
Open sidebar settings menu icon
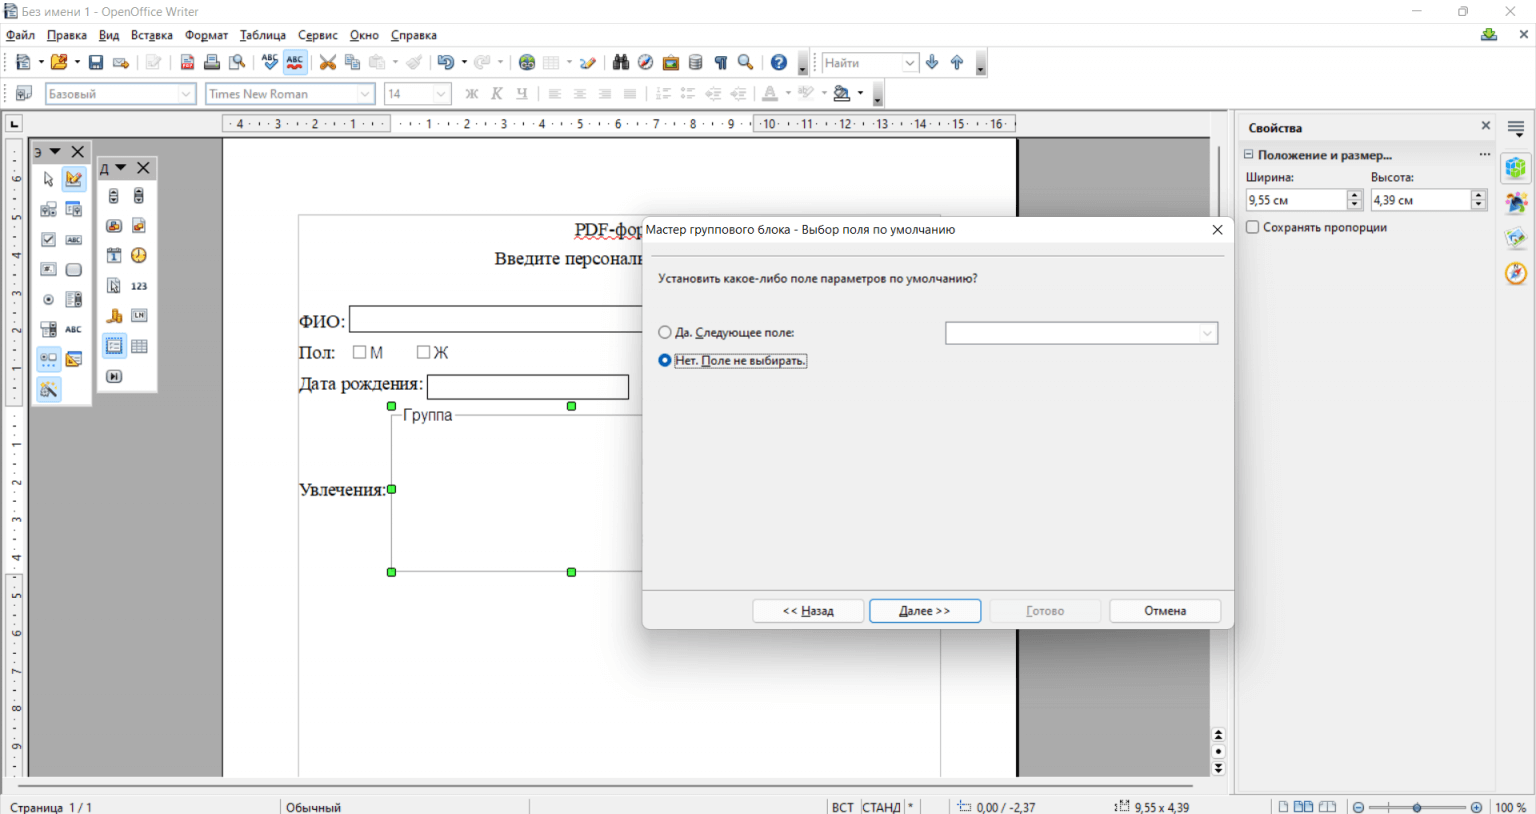coord(1516,129)
